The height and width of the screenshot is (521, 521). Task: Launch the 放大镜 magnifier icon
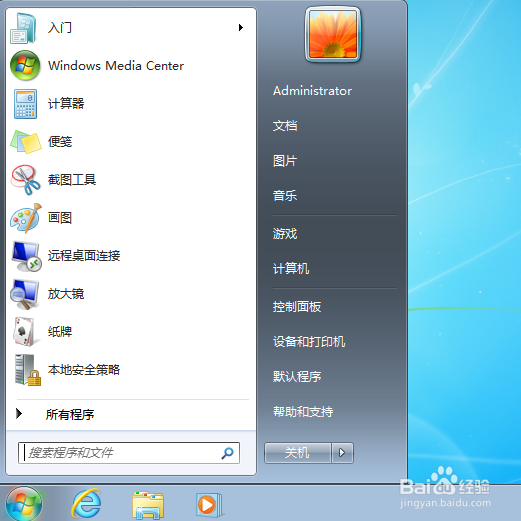point(25,294)
